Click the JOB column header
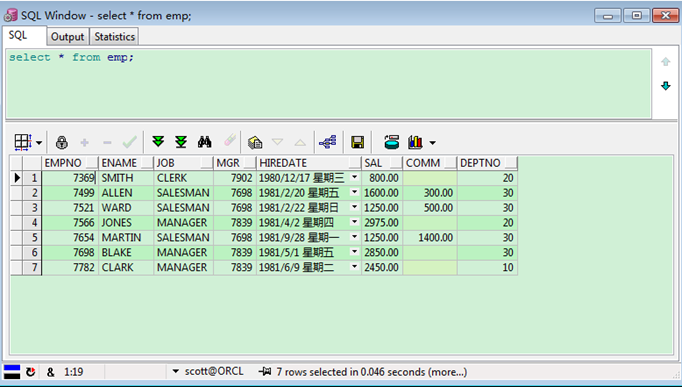Image resolution: width=682 pixels, height=387 pixels. click(x=184, y=163)
